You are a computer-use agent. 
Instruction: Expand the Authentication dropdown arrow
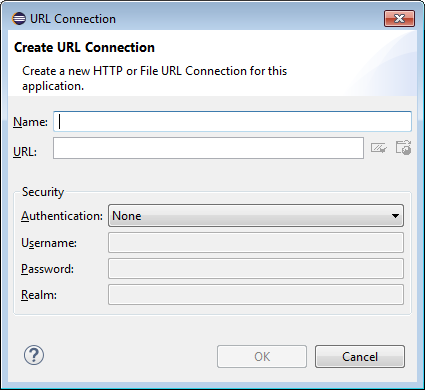click(x=395, y=216)
